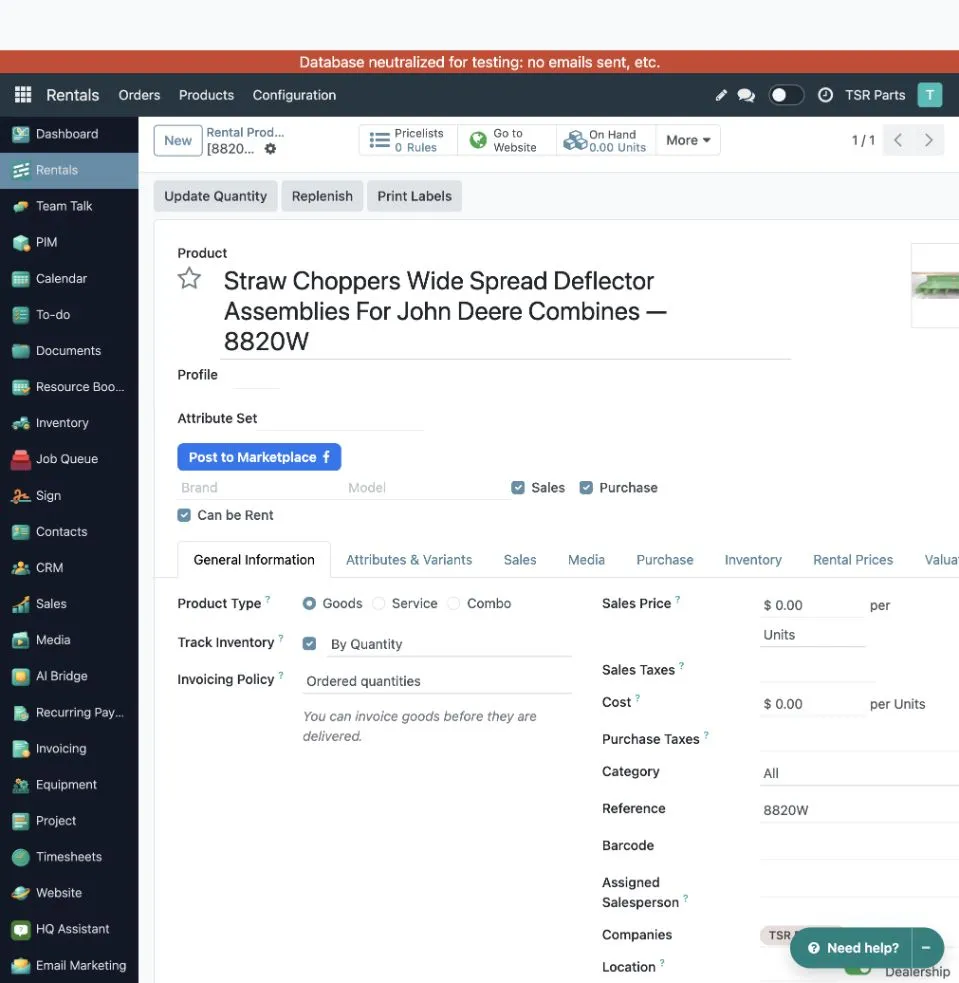Open the apps grid menu icon
Screen dimensions: 959x983
click(x=23, y=95)
